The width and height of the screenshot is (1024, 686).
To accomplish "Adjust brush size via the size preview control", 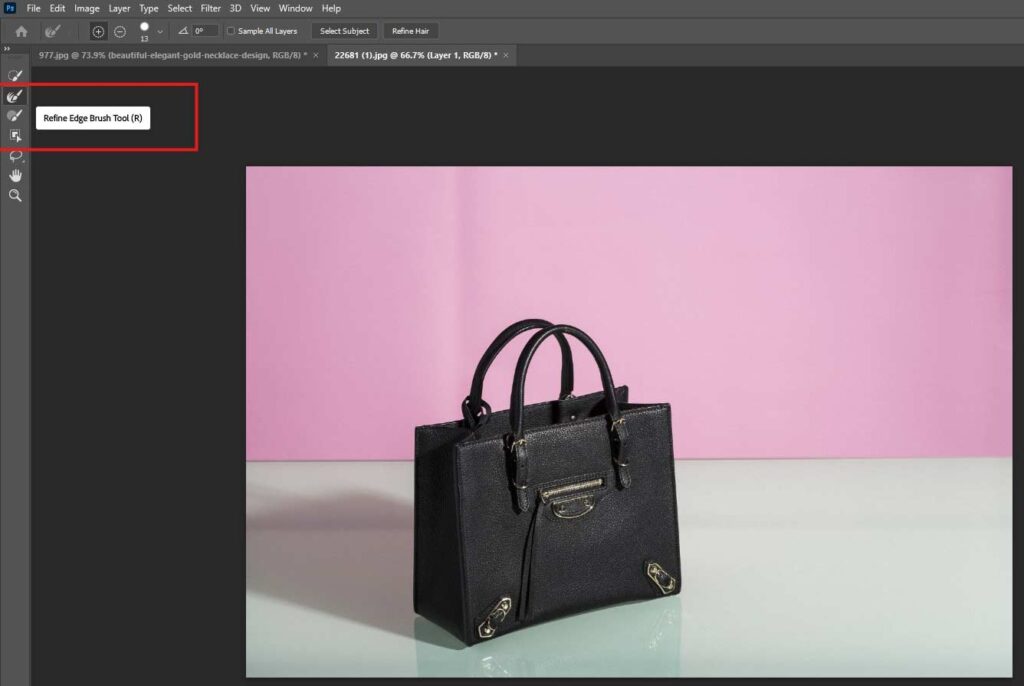I will tap(143, 28).
